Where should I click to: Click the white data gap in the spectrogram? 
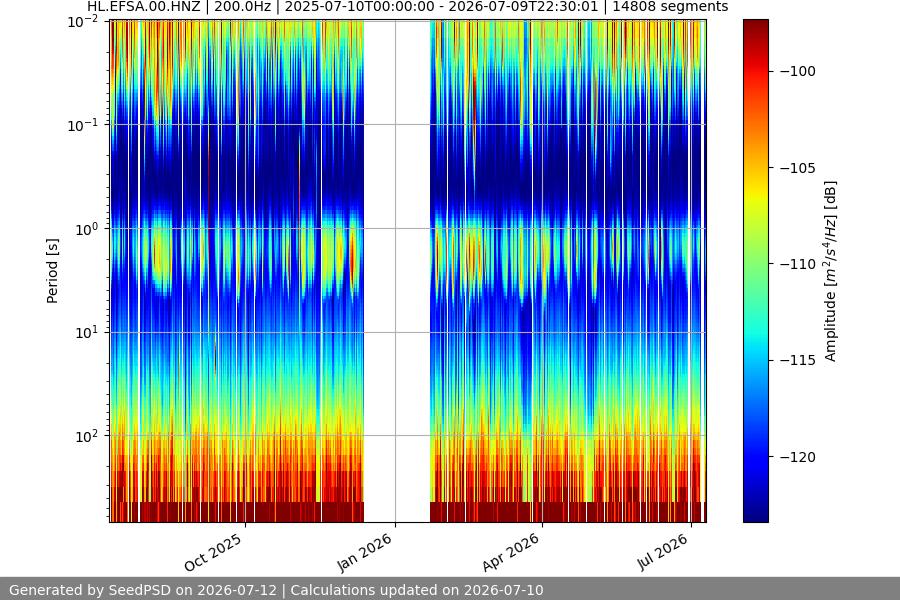(397, 271)
